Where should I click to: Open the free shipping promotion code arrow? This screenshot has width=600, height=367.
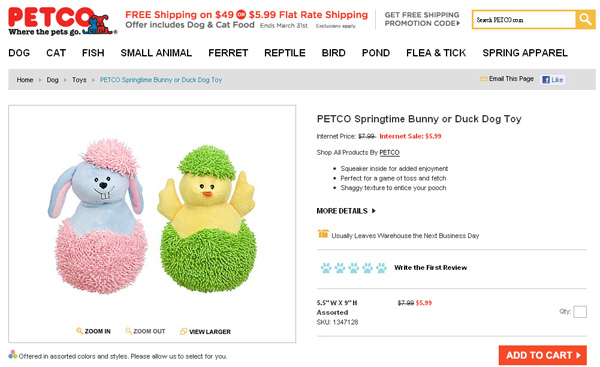[x=458, y=23]
